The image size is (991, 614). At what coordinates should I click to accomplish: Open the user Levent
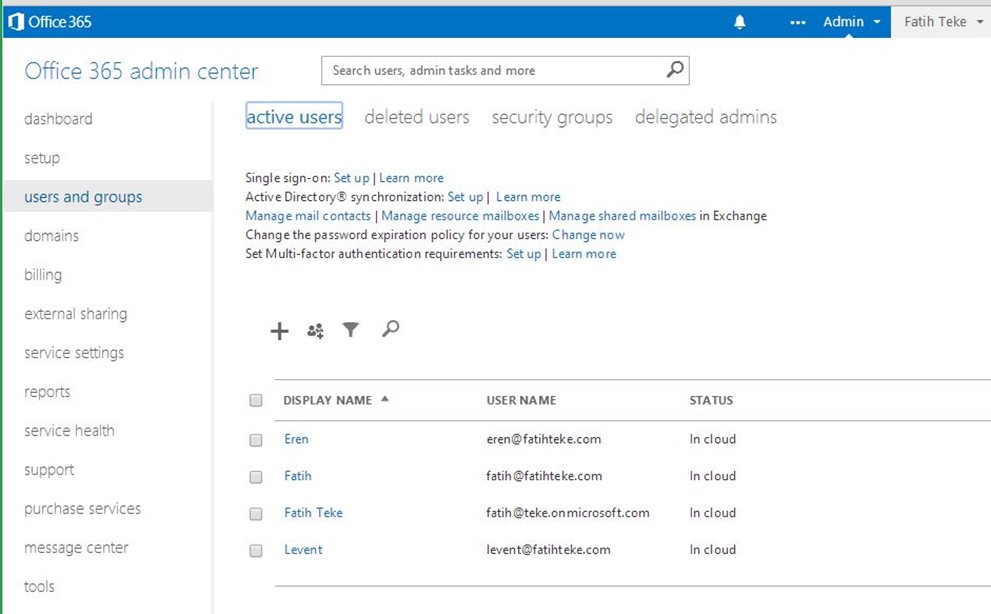click(x=303, y=550)
